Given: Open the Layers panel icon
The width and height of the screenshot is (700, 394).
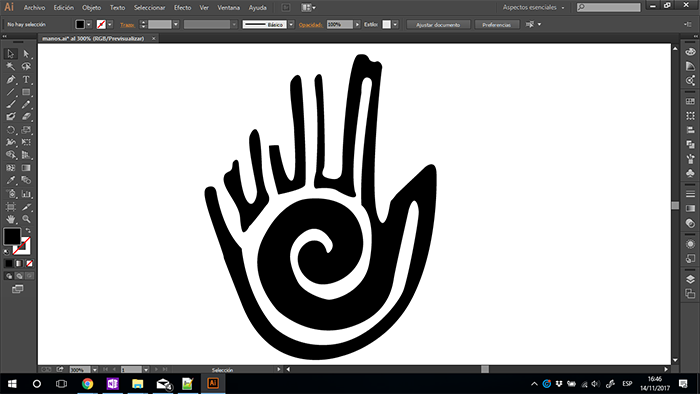Looking at the screenshot, I should 690,279.
